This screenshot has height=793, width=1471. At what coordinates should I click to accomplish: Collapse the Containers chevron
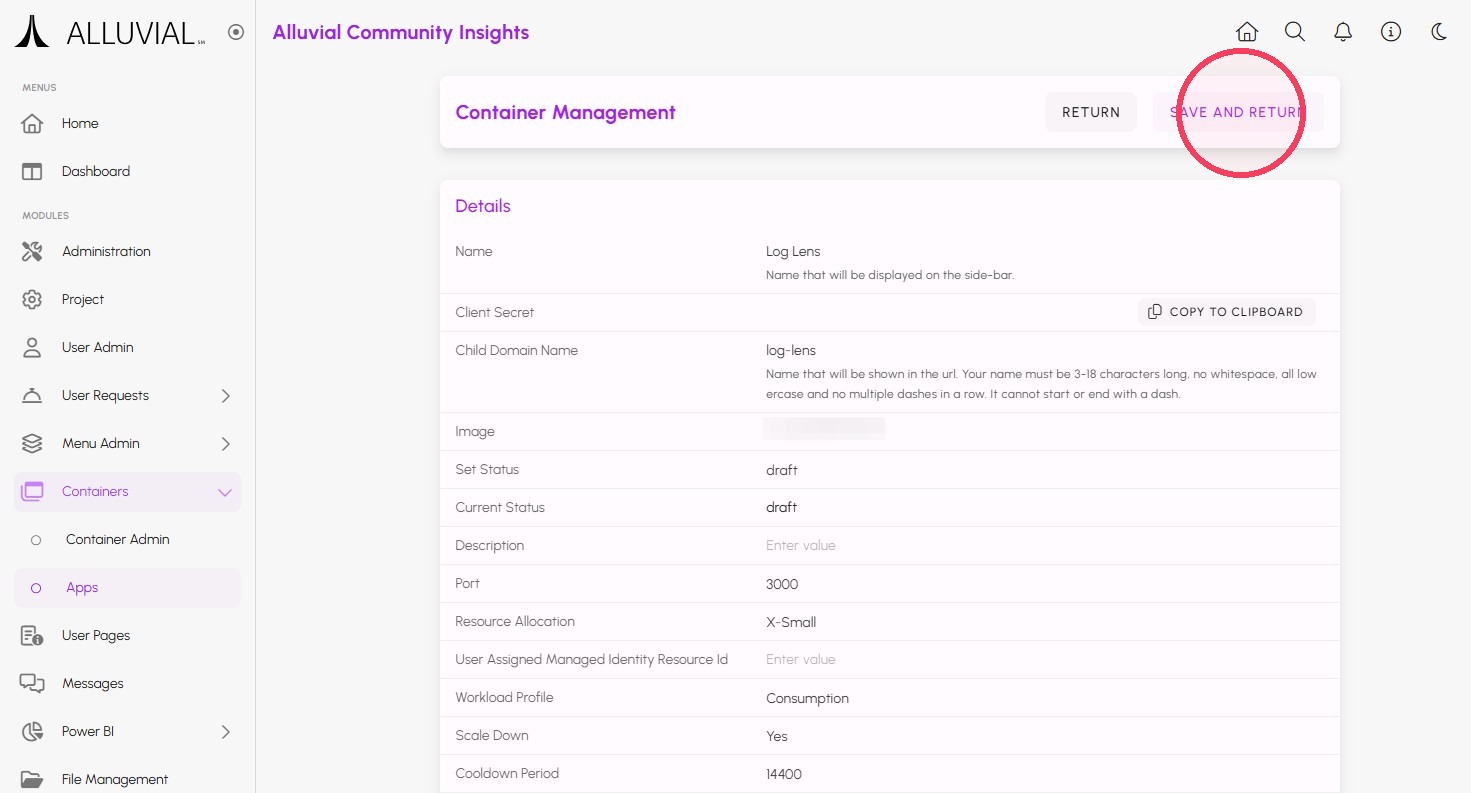225,492
